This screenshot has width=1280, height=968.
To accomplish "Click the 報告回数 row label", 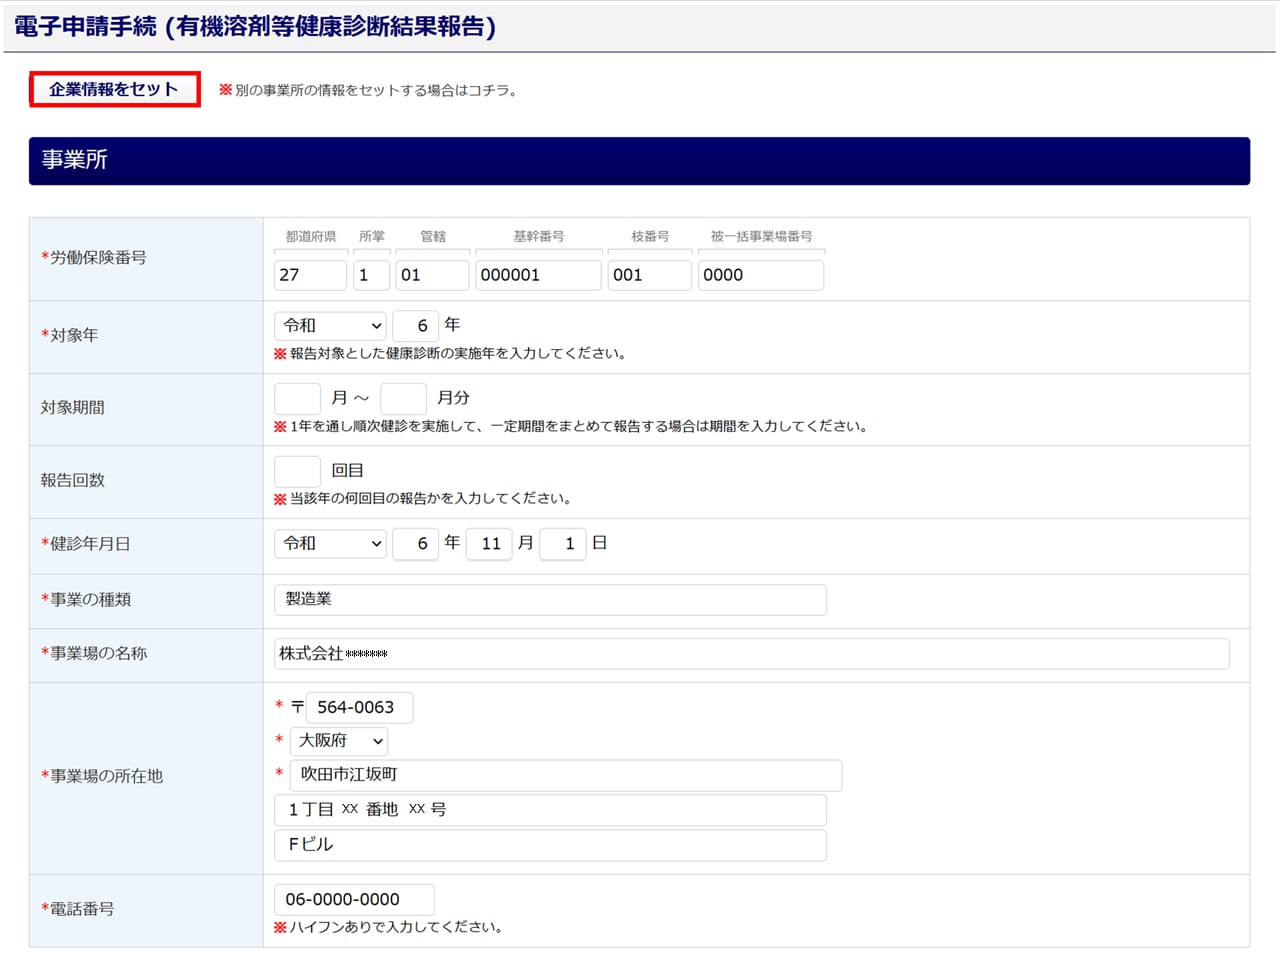I will 73,480.
